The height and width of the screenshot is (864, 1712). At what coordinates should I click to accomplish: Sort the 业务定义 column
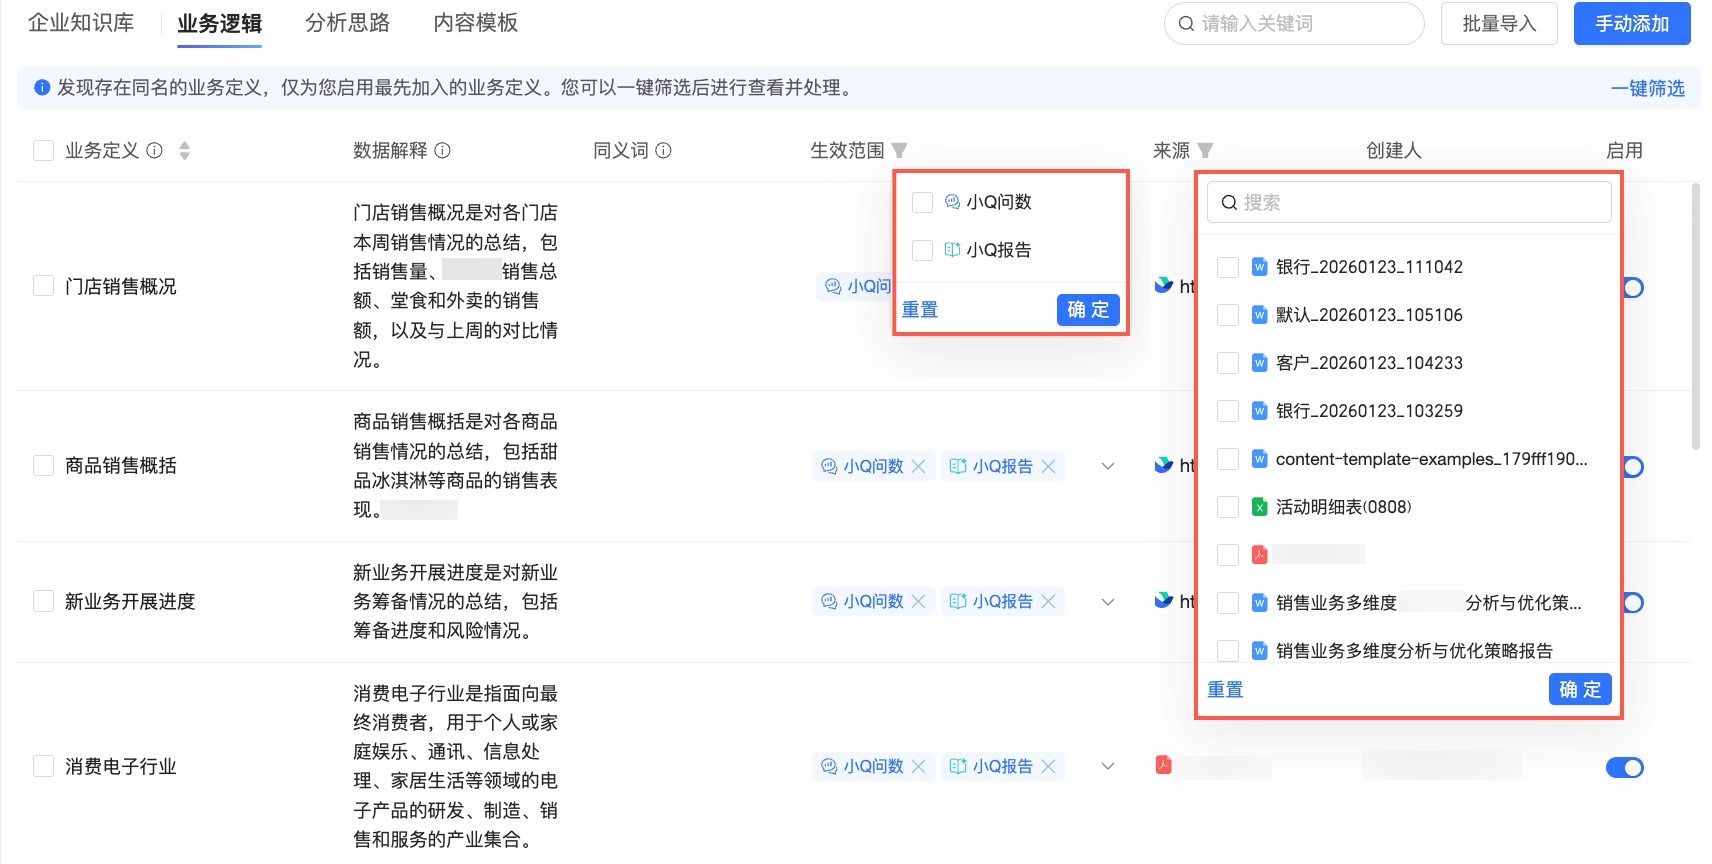[184, 150]
